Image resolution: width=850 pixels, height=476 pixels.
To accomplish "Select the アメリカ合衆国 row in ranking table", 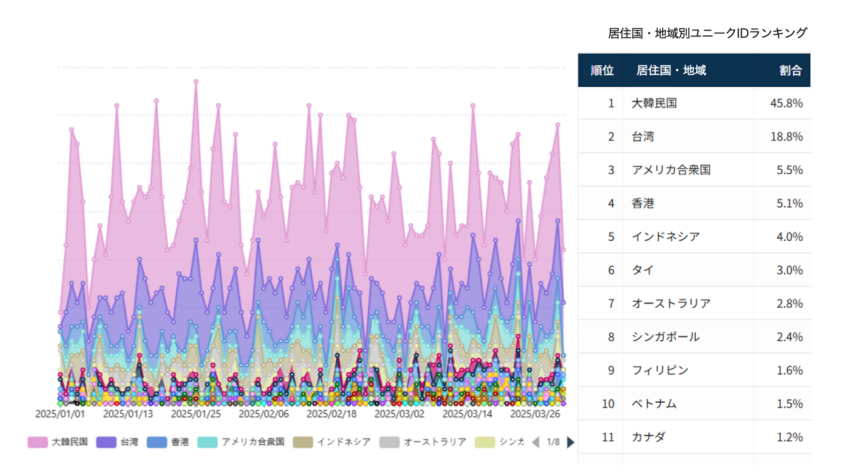I will tap(694, 170).
